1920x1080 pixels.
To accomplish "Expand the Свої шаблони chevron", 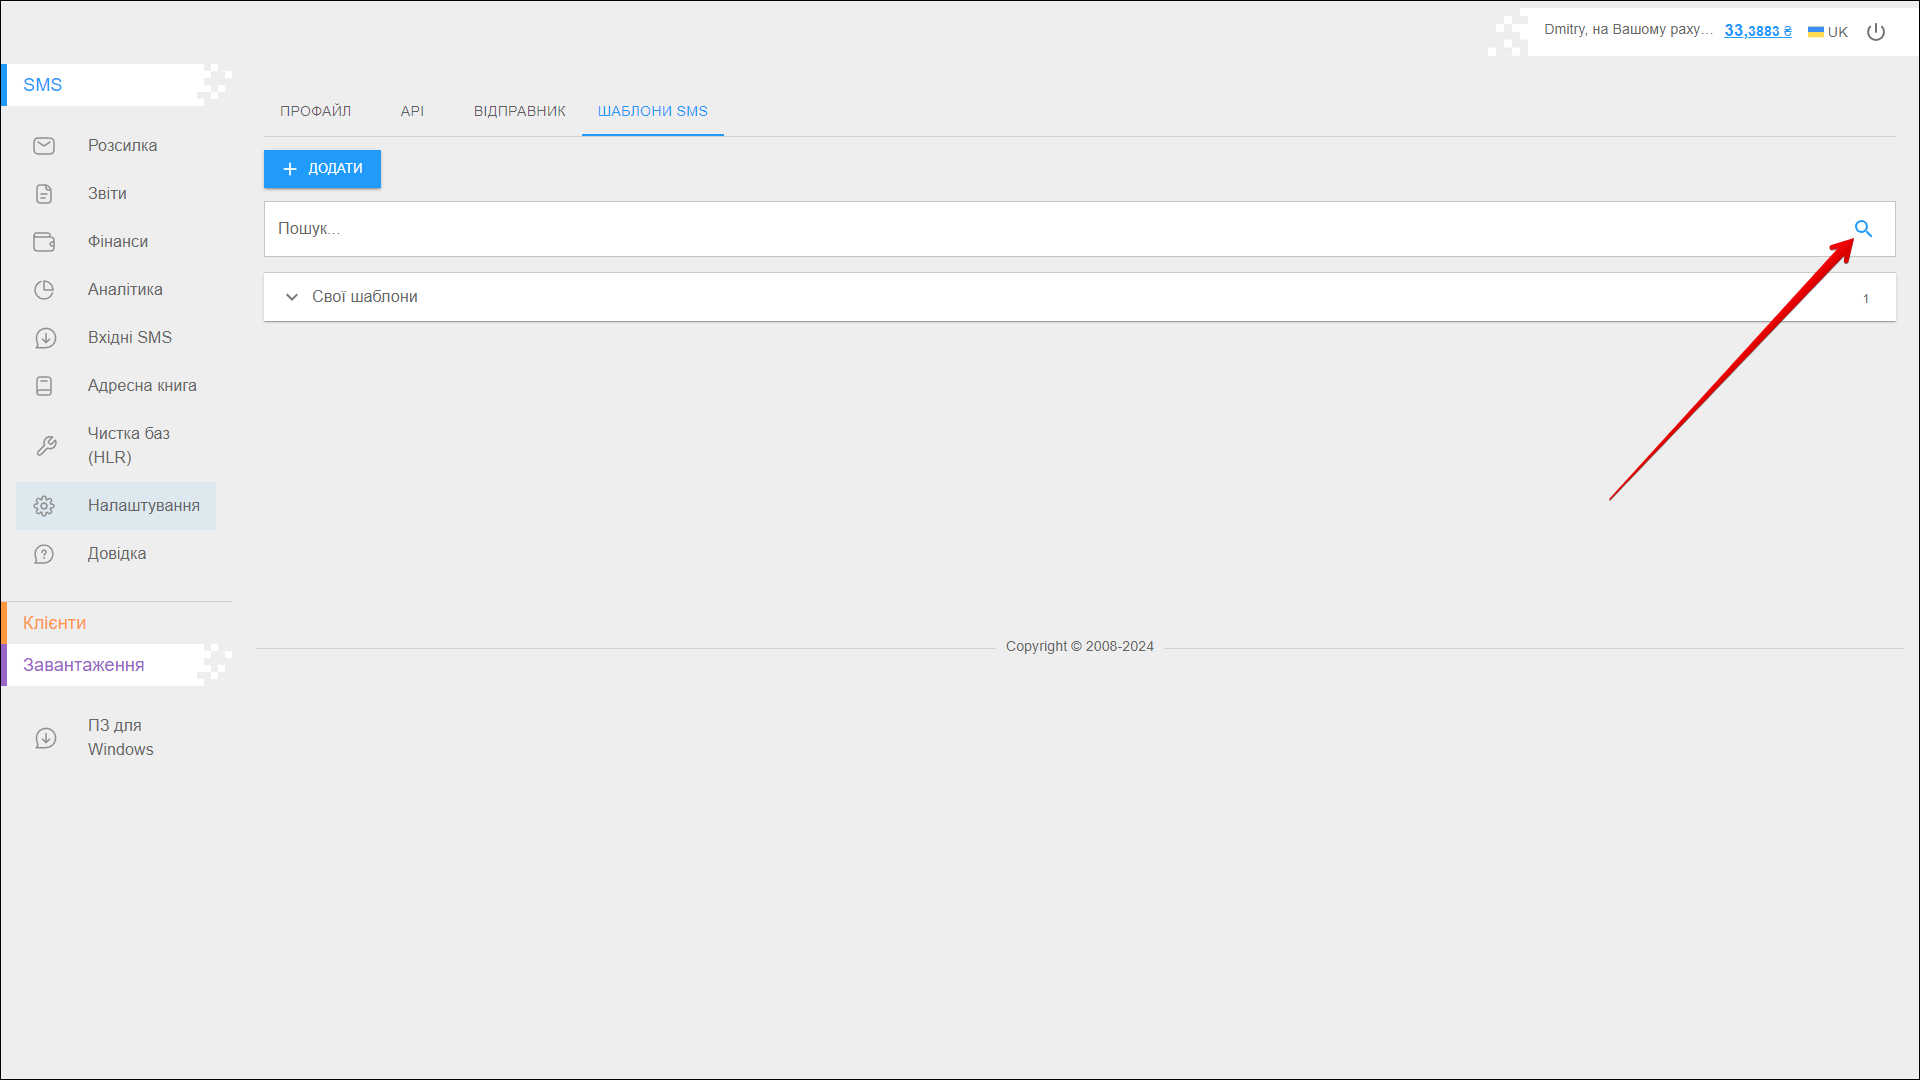I will pyautogui.click(x=292, y=297).
